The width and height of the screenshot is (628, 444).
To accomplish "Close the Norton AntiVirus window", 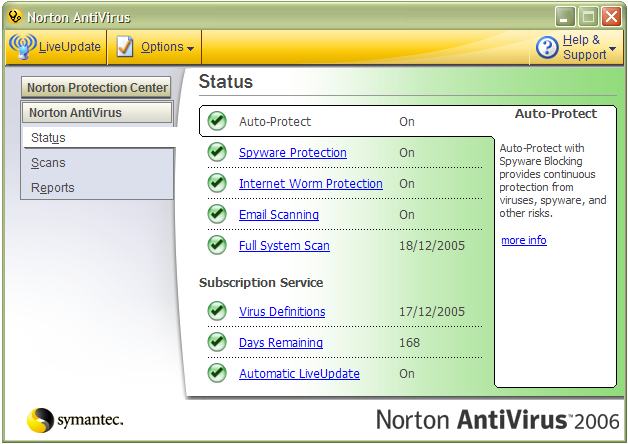I will 612,17.
